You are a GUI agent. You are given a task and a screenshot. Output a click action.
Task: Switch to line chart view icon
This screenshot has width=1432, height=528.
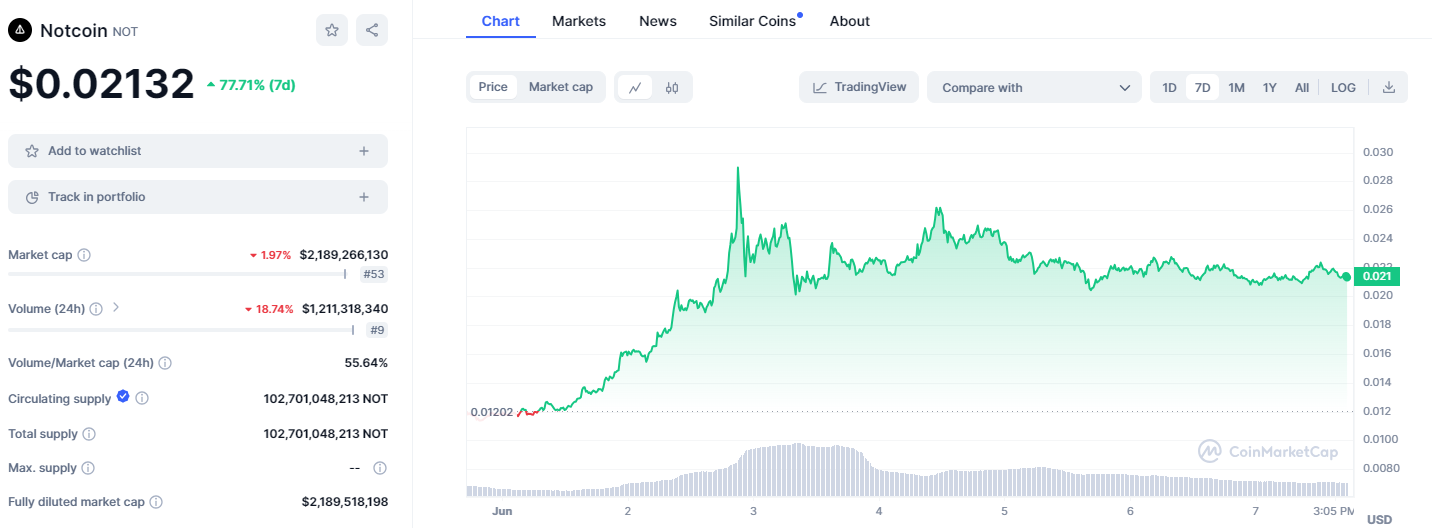coord(635,88)
